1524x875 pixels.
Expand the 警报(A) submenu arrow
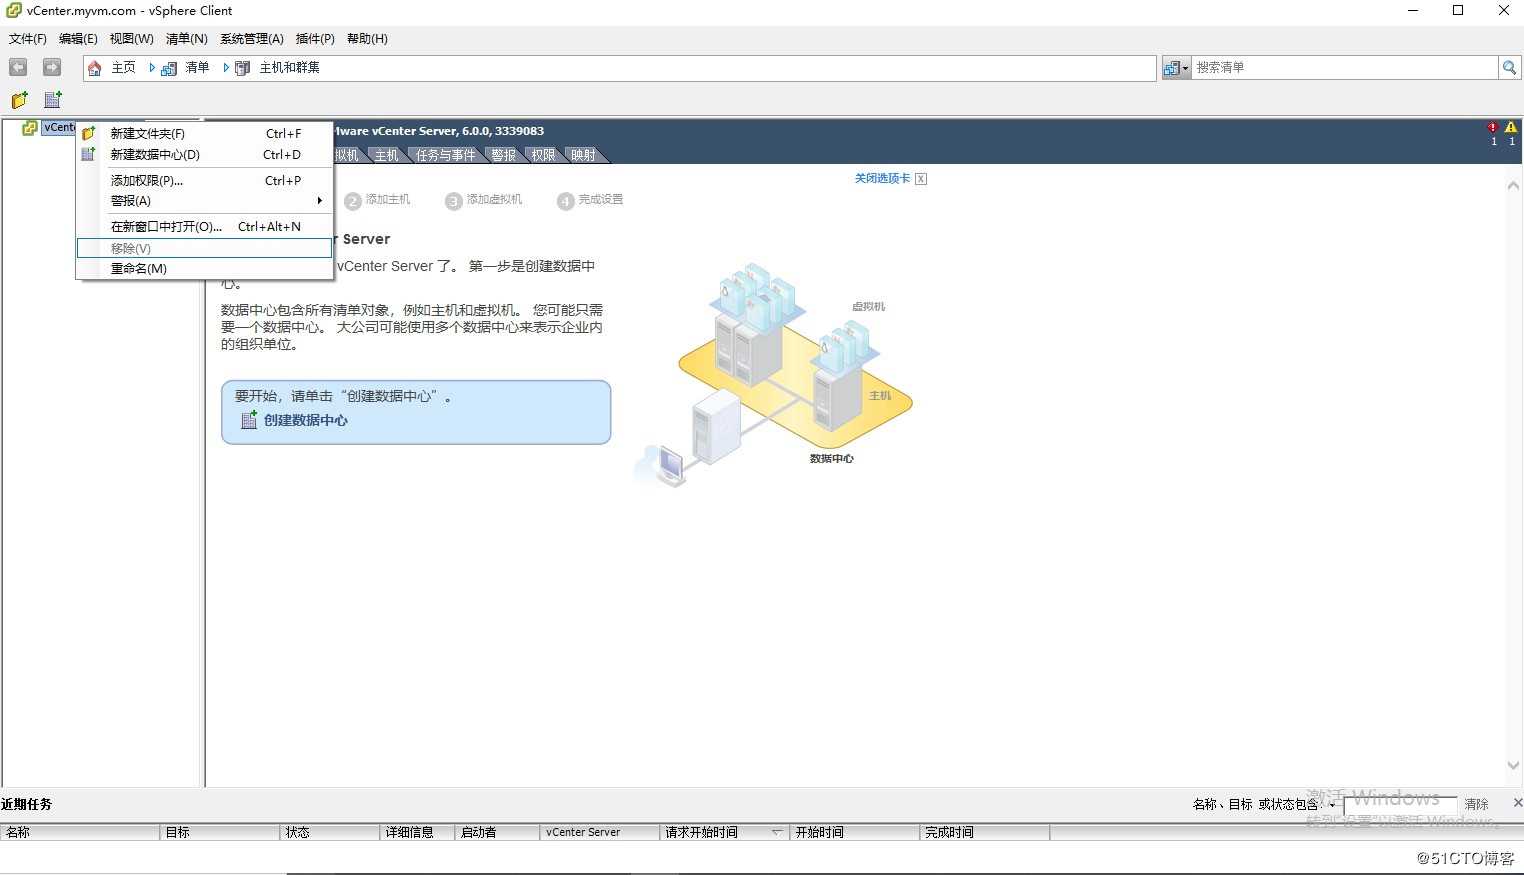pyautogui.click(x=319, y=201)
